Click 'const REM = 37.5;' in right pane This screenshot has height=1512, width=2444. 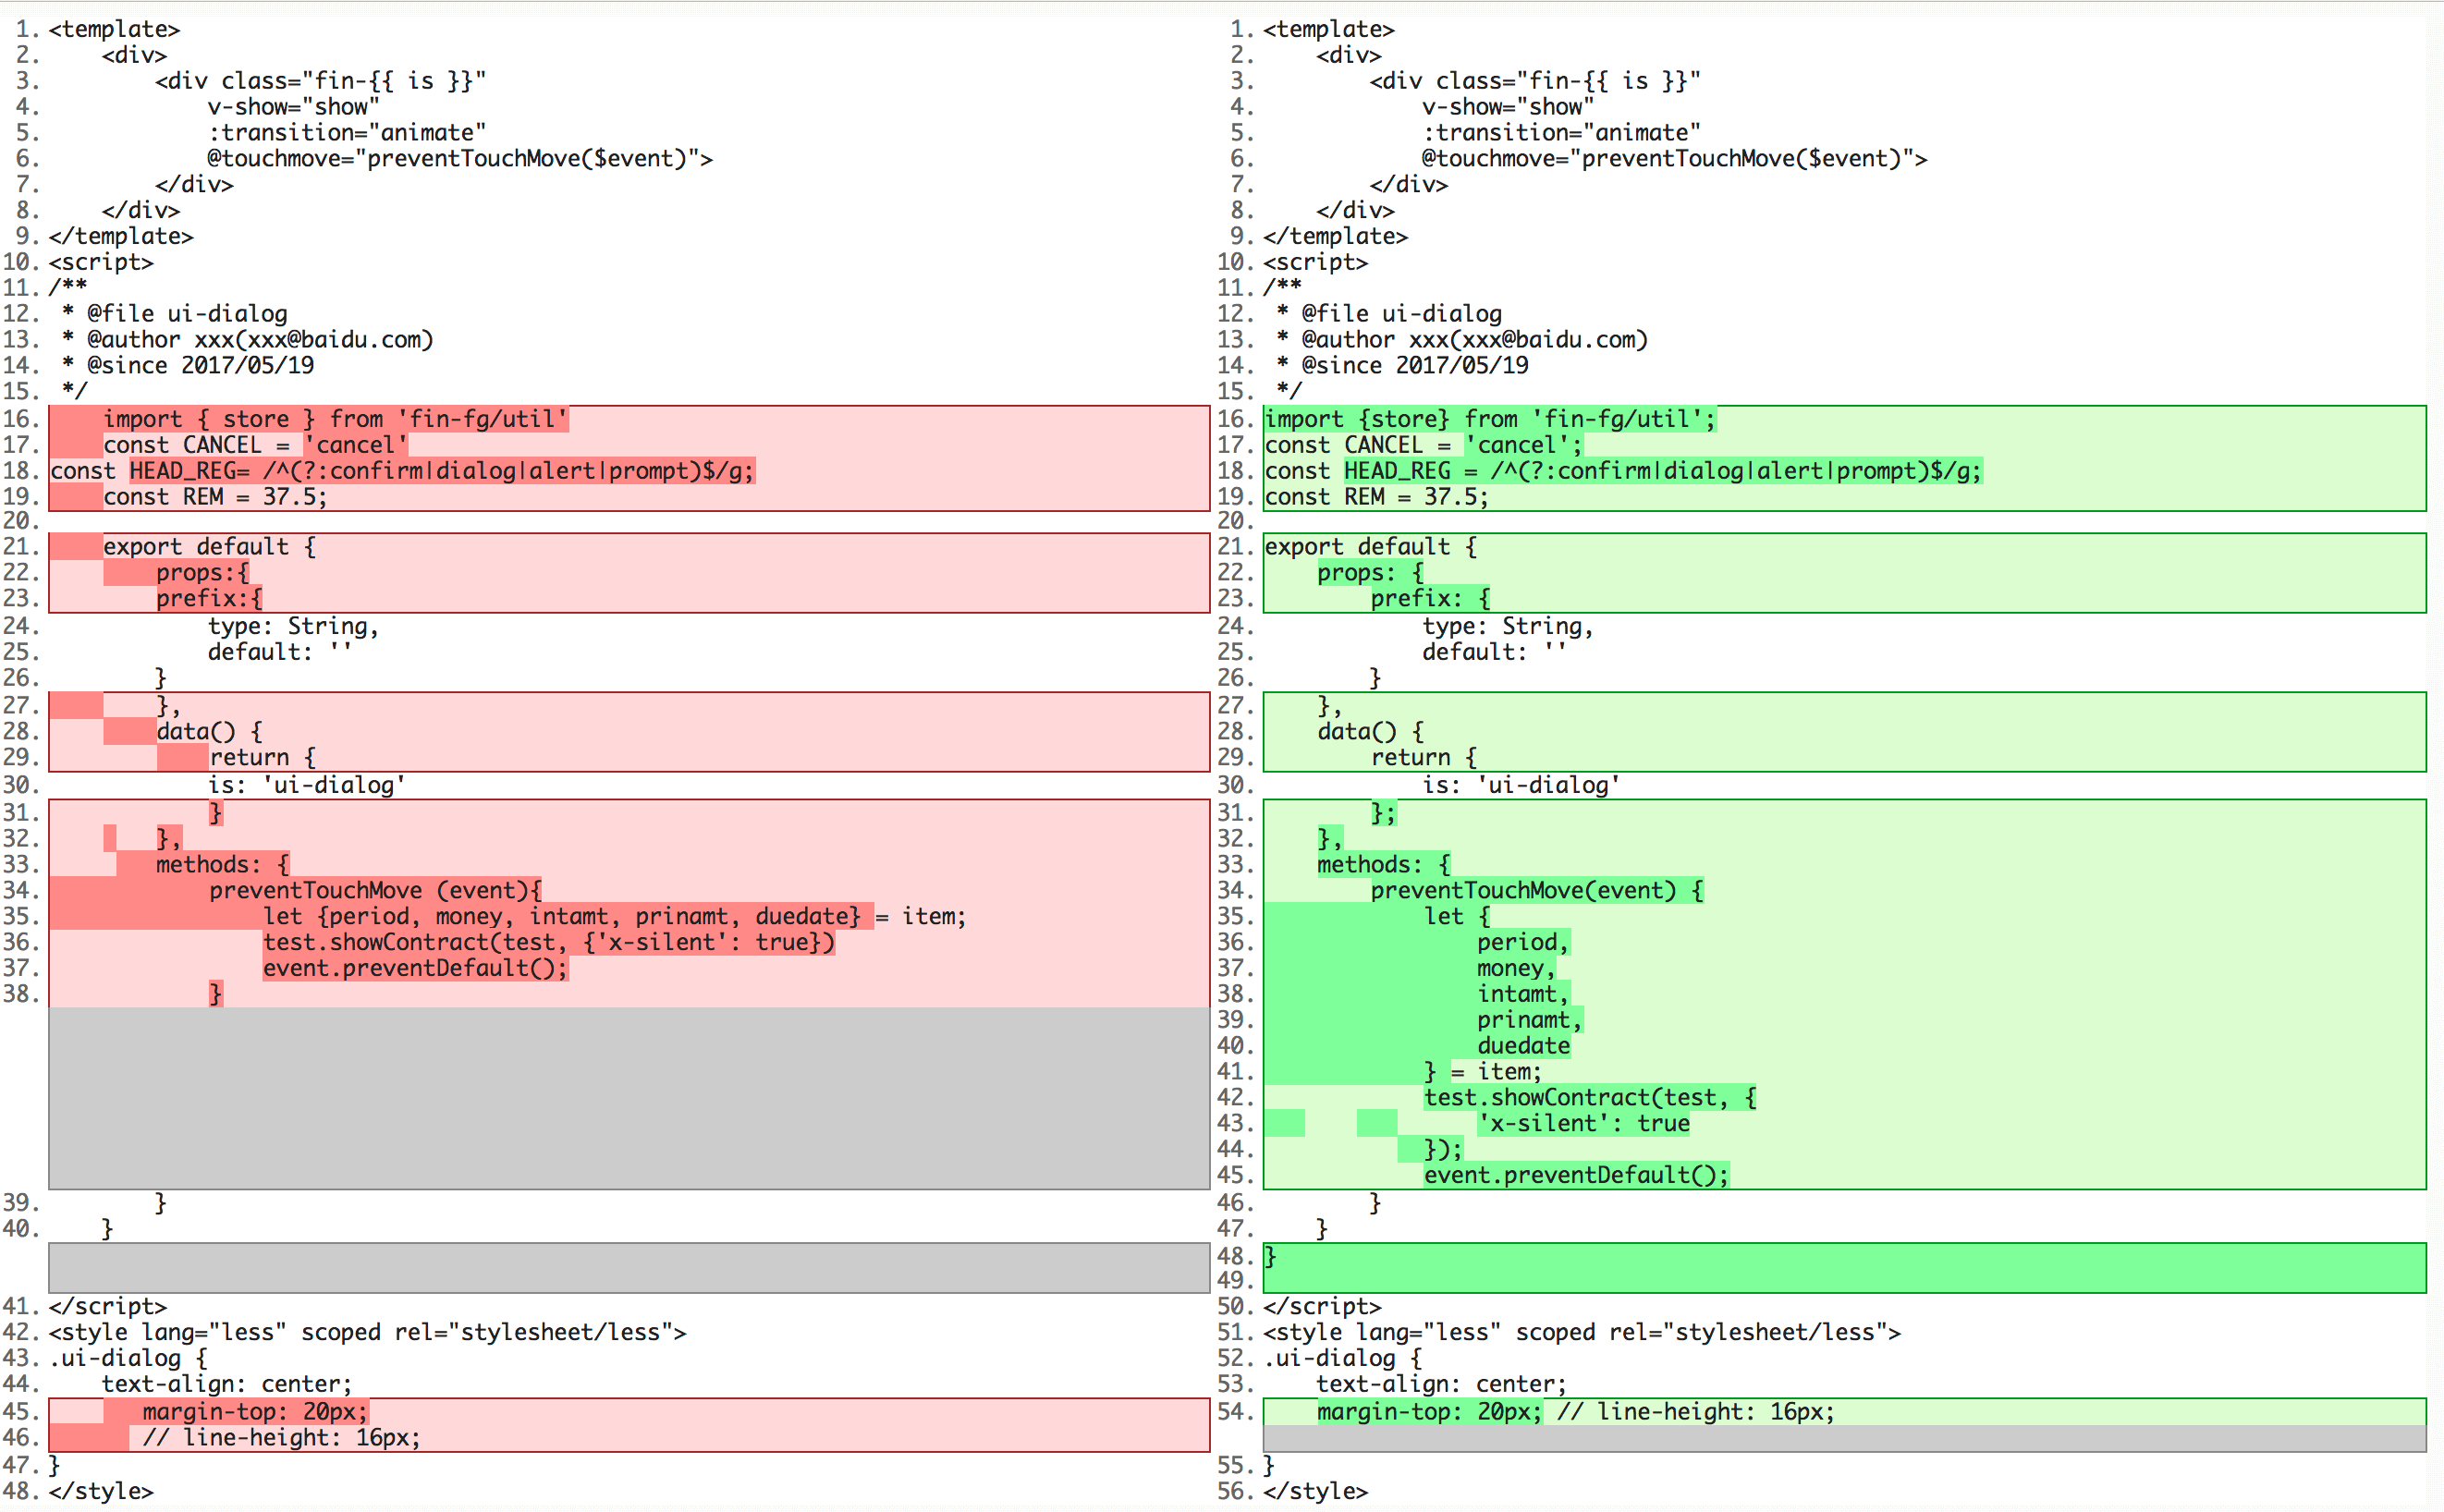(x=1375, y=497)
